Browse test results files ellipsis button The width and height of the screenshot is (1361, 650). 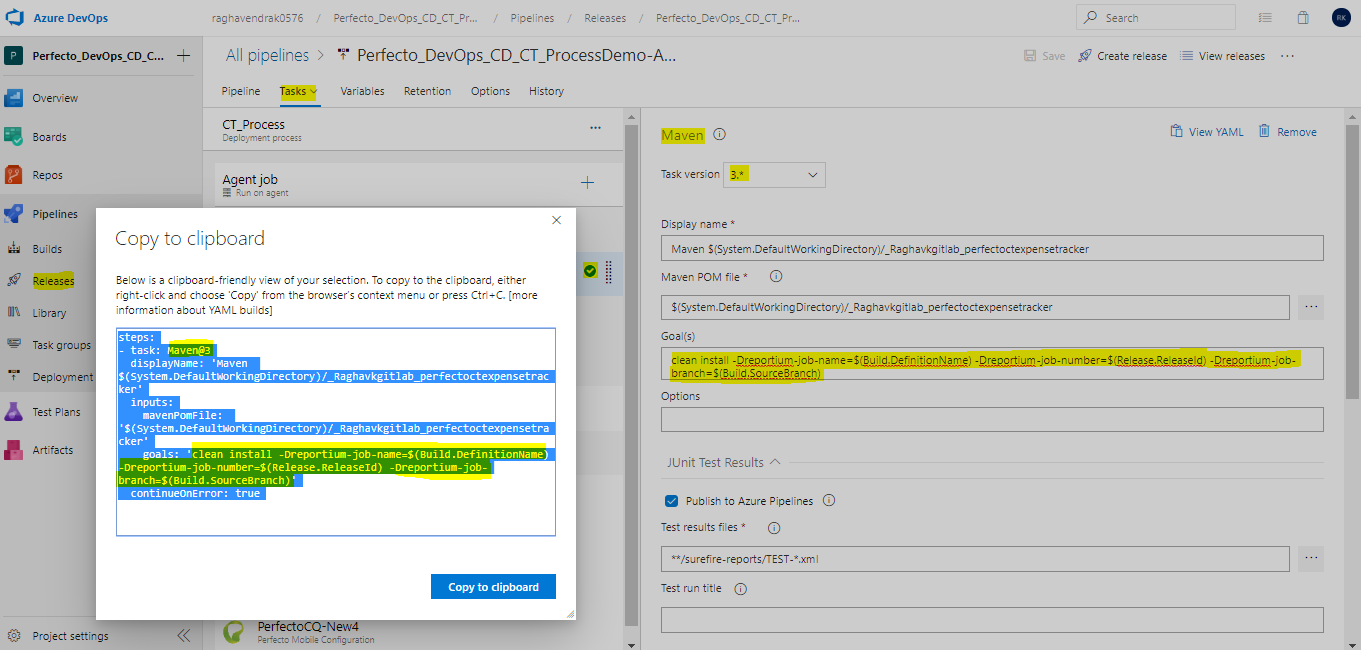tap(1311, 558)
